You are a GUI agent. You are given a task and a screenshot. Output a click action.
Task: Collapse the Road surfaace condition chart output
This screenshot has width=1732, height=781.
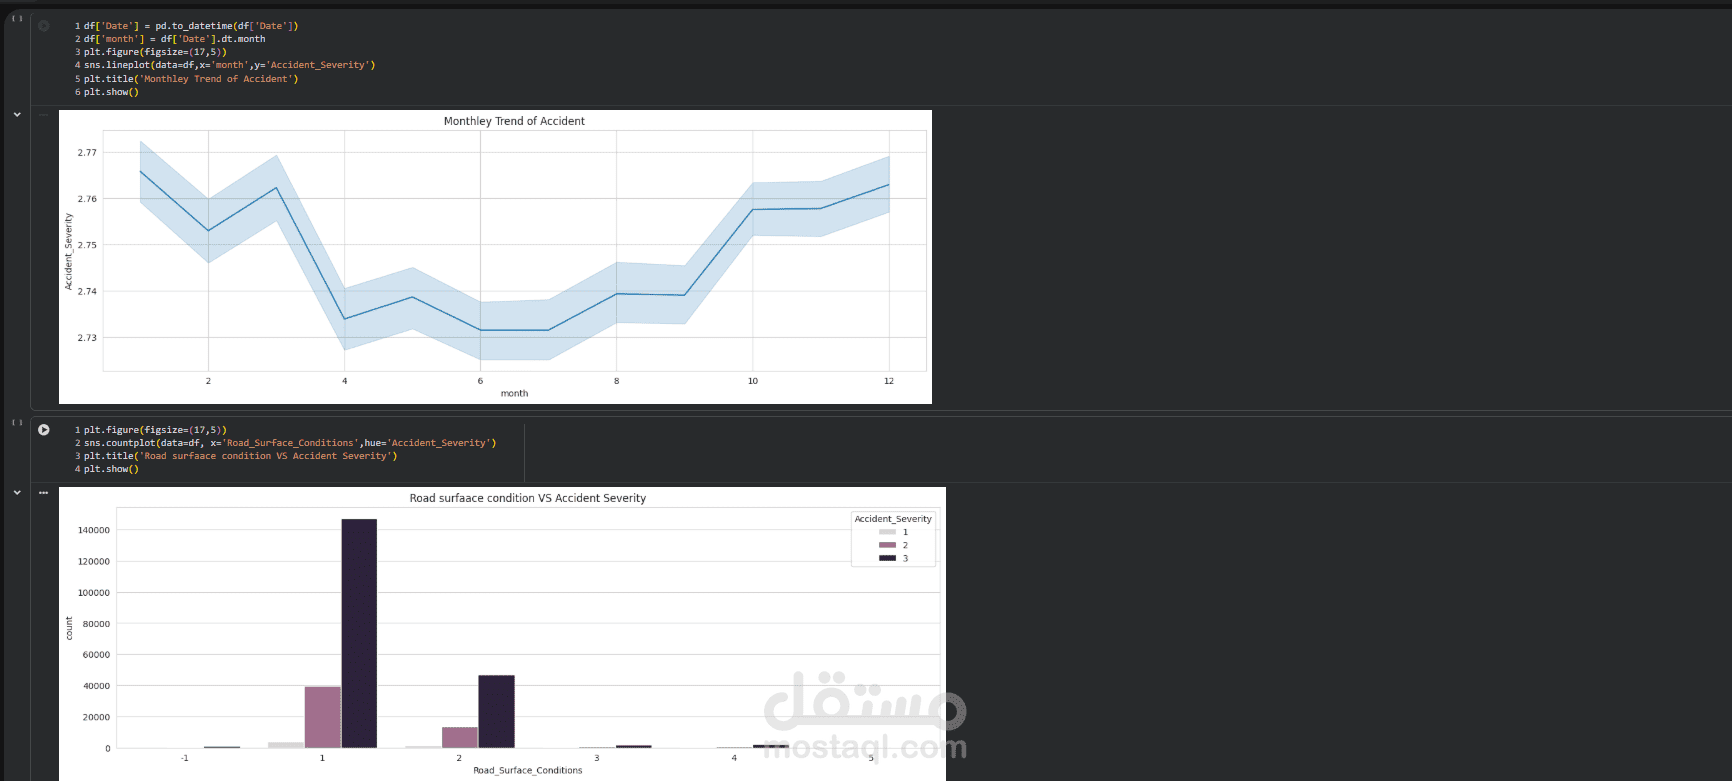[x=17, y=492]
